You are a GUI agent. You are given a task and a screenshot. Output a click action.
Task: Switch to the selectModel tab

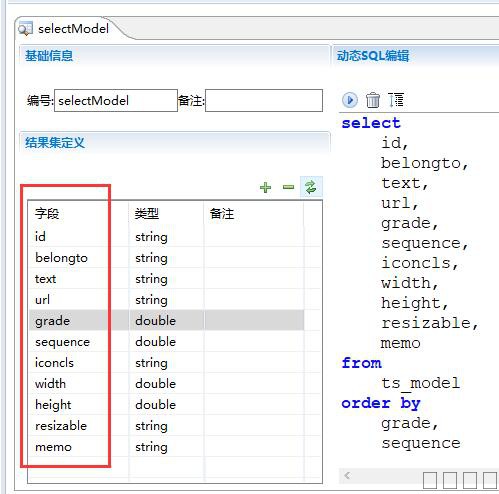pos(73,29)
